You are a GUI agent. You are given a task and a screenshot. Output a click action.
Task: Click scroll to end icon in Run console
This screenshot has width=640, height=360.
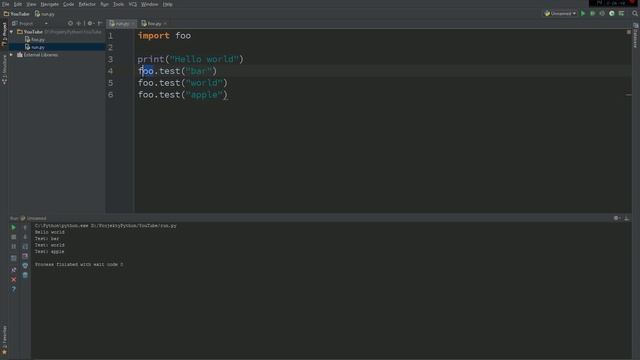(25, 256)
